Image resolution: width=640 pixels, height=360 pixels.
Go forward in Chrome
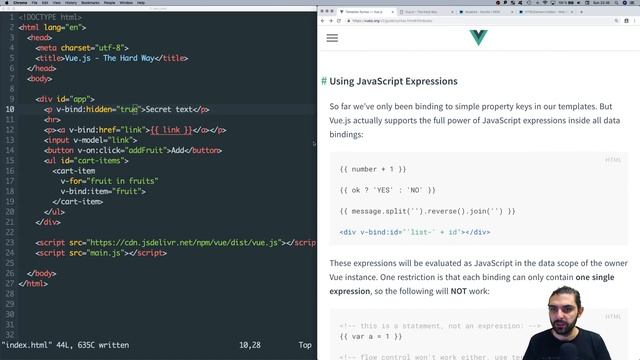(331, 21)
